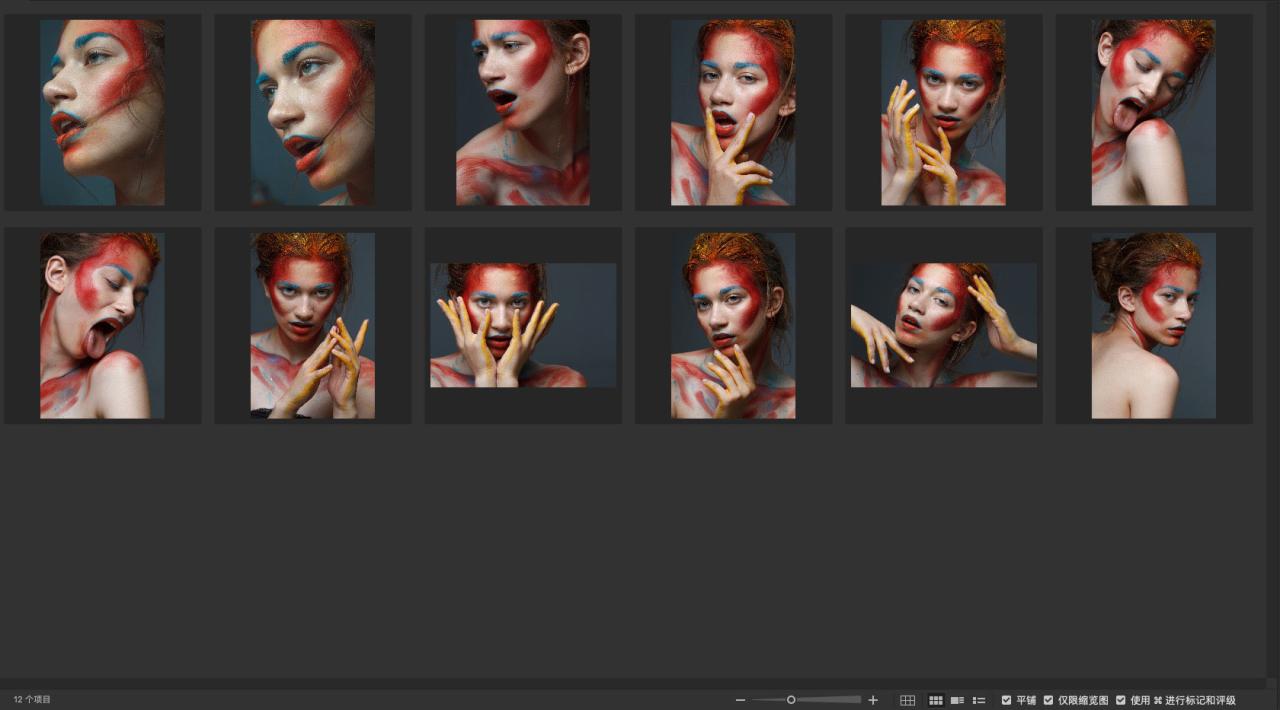Toggle the 仅限缩览图 checkbox
This screenshot has height=710, width=1280.
(x=1049, y=700)
